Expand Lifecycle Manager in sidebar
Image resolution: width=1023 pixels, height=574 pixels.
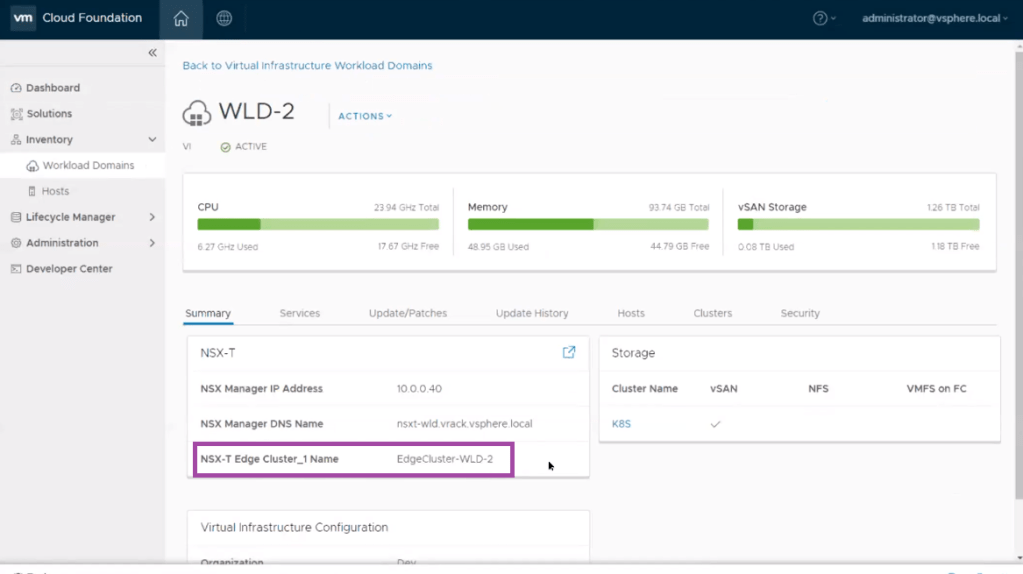pyautogui.click(x=152, y=217)
